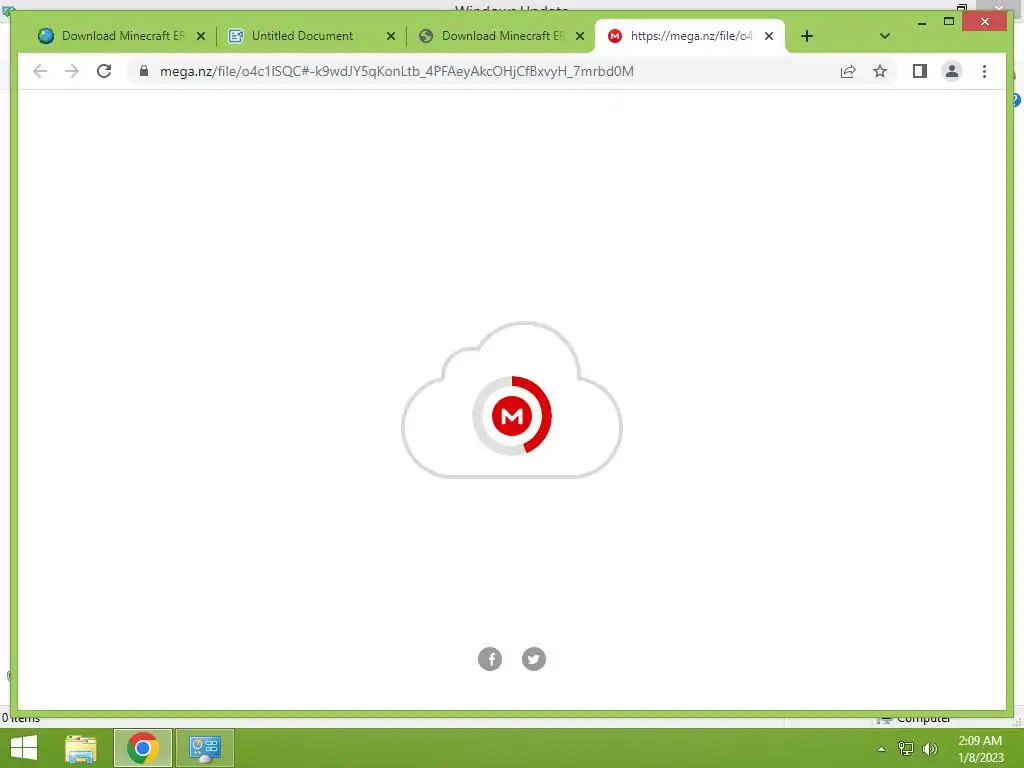
Task: Close the mega.nz tab
Action: [769, 36]
